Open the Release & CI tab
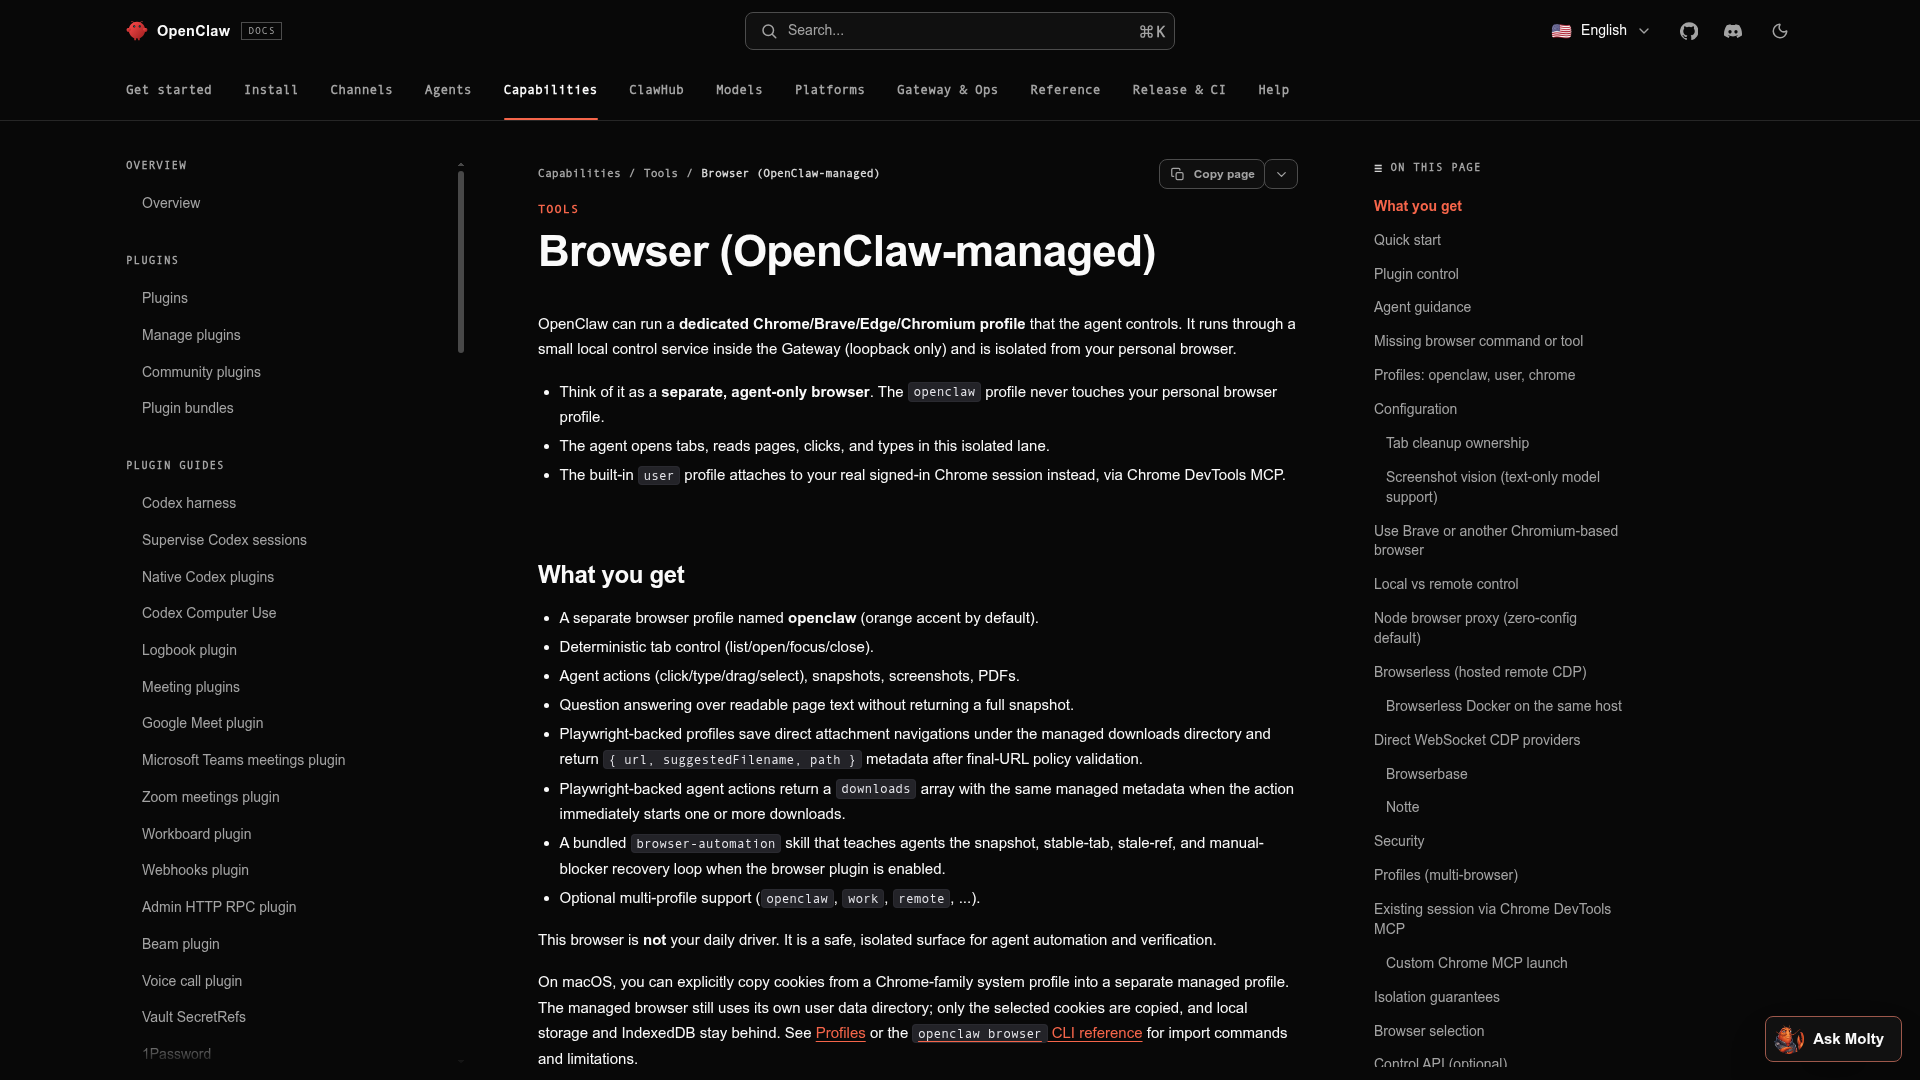This screenshot has width=1920, height=1080. tap(1179, 90)
